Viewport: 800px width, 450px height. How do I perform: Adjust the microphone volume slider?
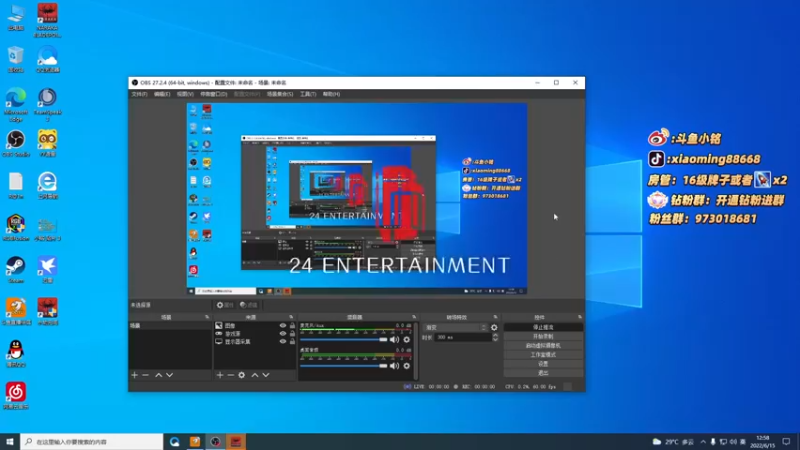point(344,339)
